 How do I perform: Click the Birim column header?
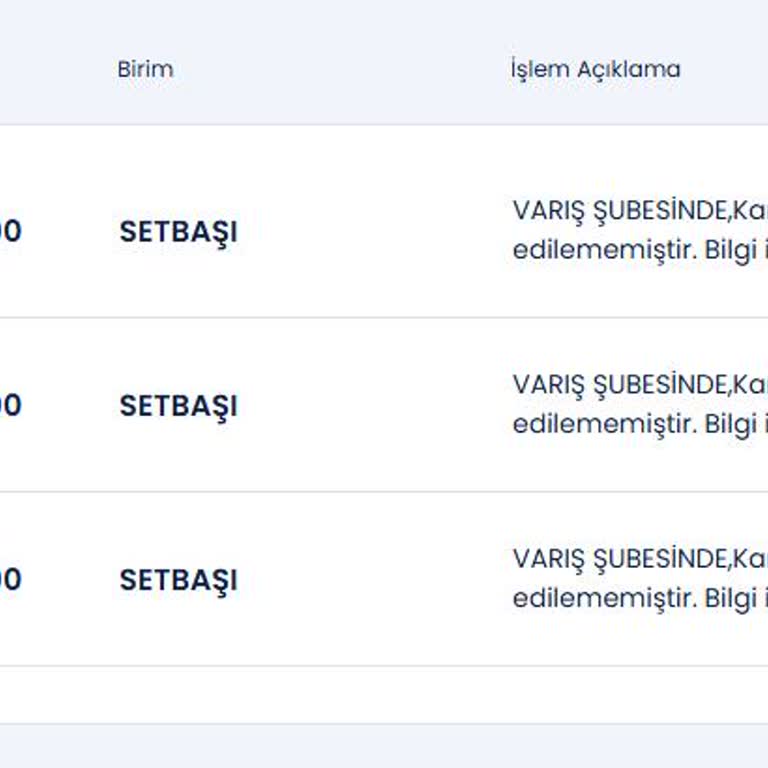(145, 69)
